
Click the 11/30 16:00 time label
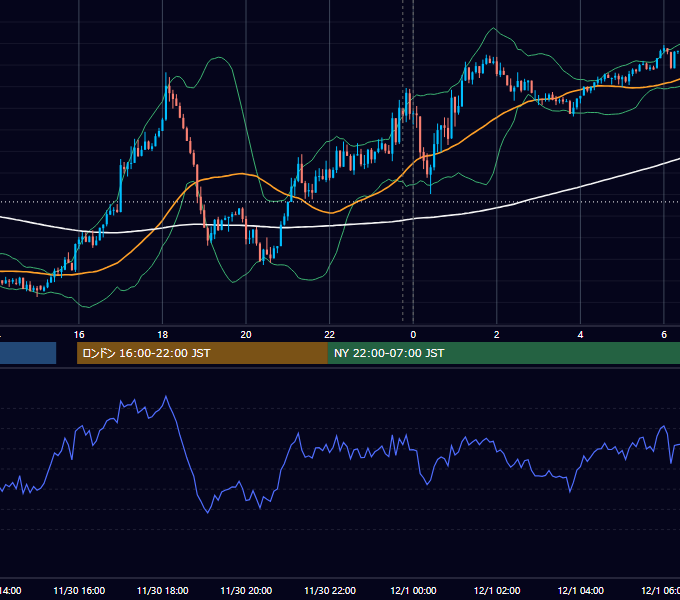(79, 590)
